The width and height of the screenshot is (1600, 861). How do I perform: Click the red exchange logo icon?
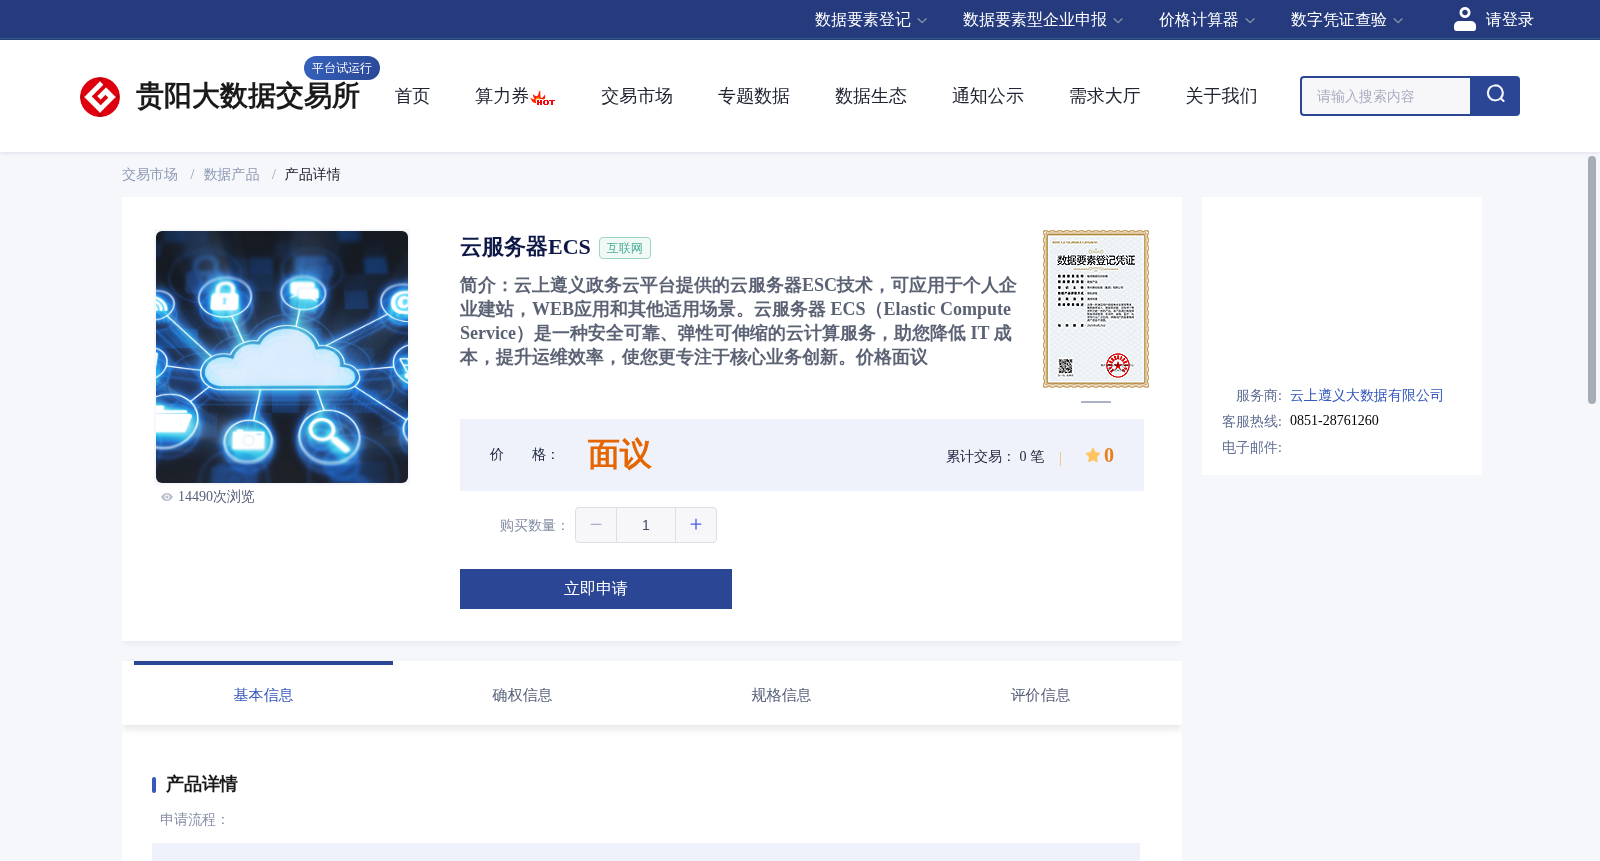coord(100,97)
